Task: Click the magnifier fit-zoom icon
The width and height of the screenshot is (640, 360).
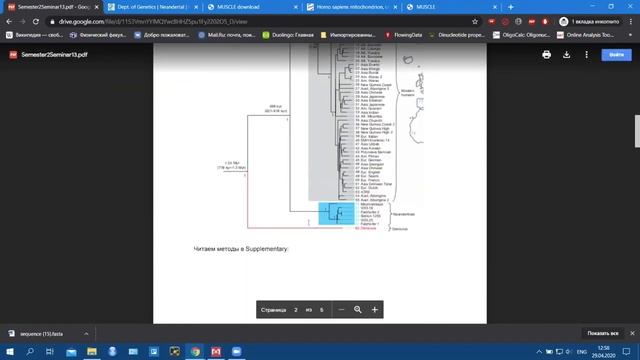Action: pos(358,310)
